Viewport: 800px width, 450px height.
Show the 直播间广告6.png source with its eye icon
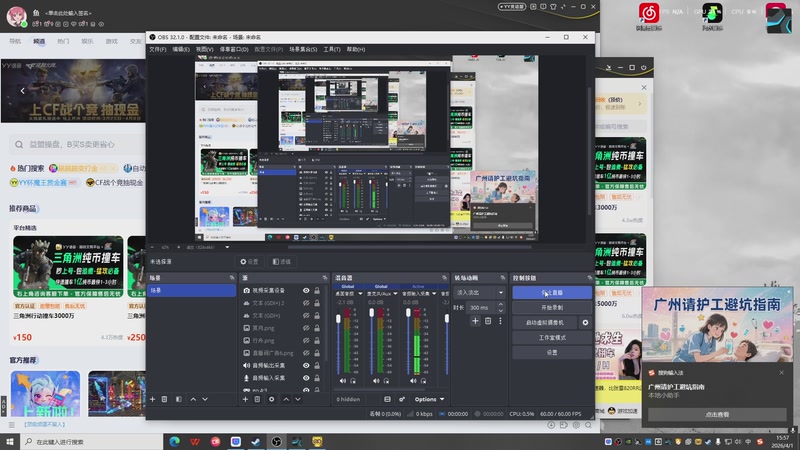tap(306, 353)
